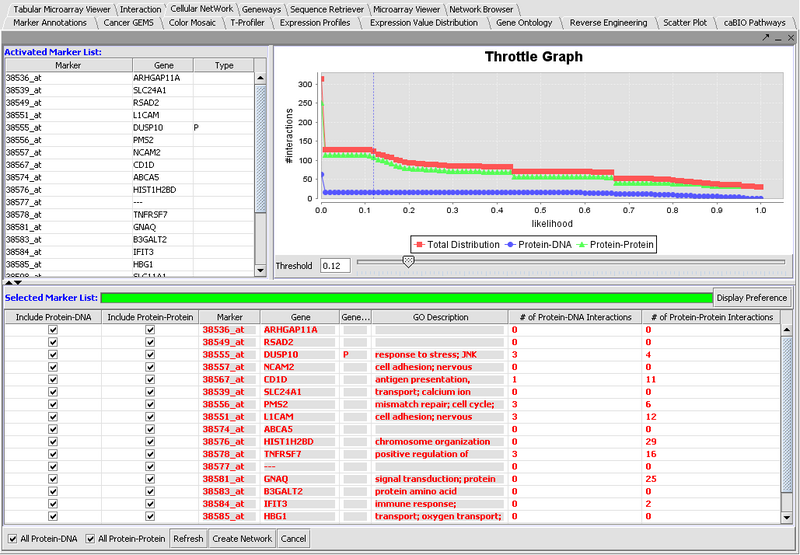
Task: Open the T-Profiler tab
Action: pos(247,23)
